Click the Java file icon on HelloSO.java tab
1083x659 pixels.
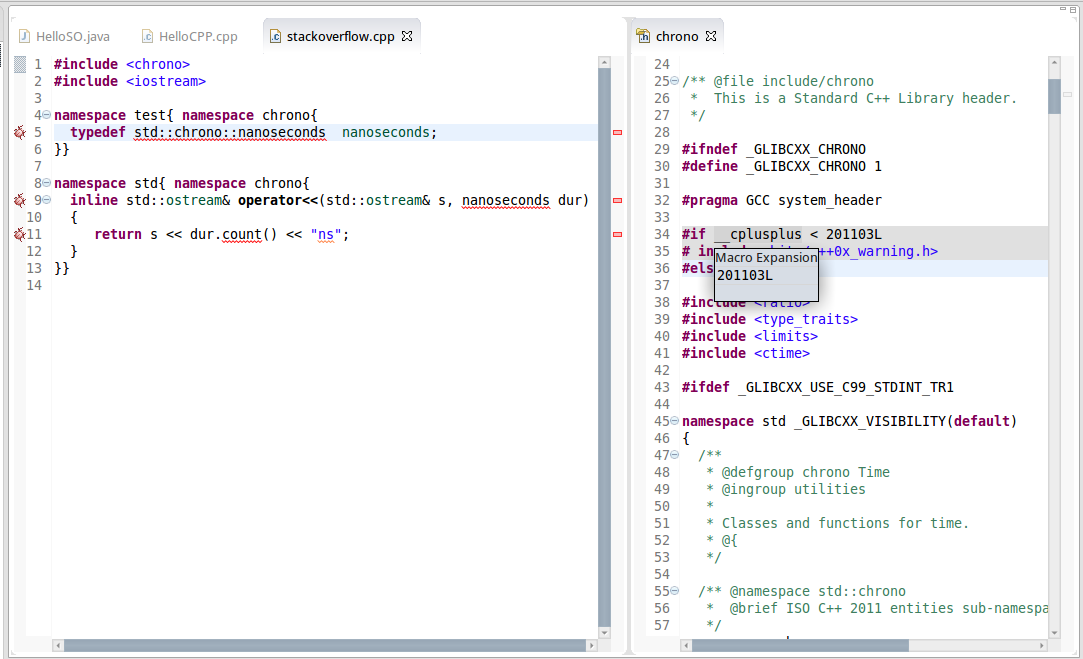(24, 37)
